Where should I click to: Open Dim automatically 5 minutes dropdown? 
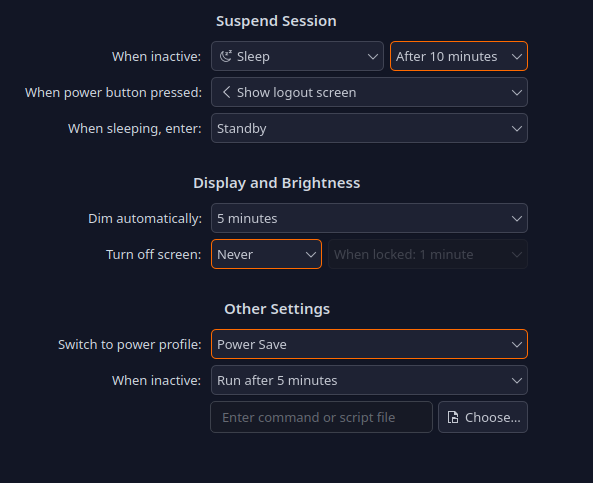[x=369, y=218]
